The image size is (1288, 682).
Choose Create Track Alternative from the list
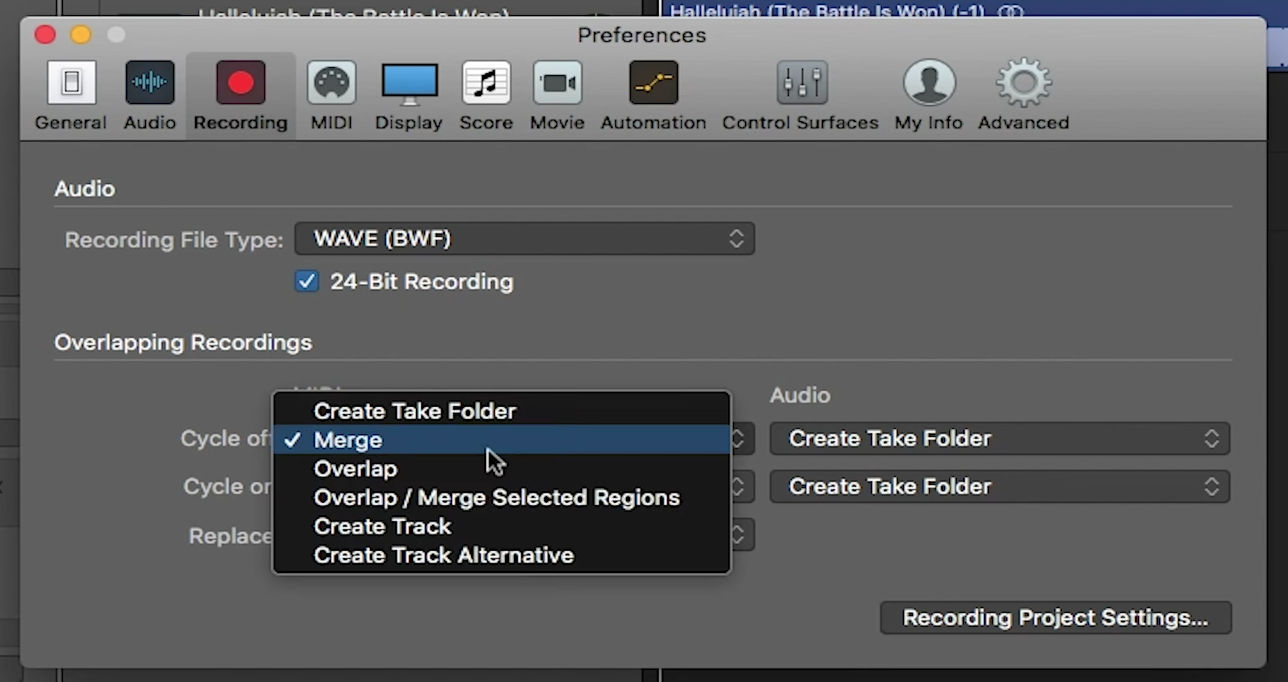(x=443, y=555)
